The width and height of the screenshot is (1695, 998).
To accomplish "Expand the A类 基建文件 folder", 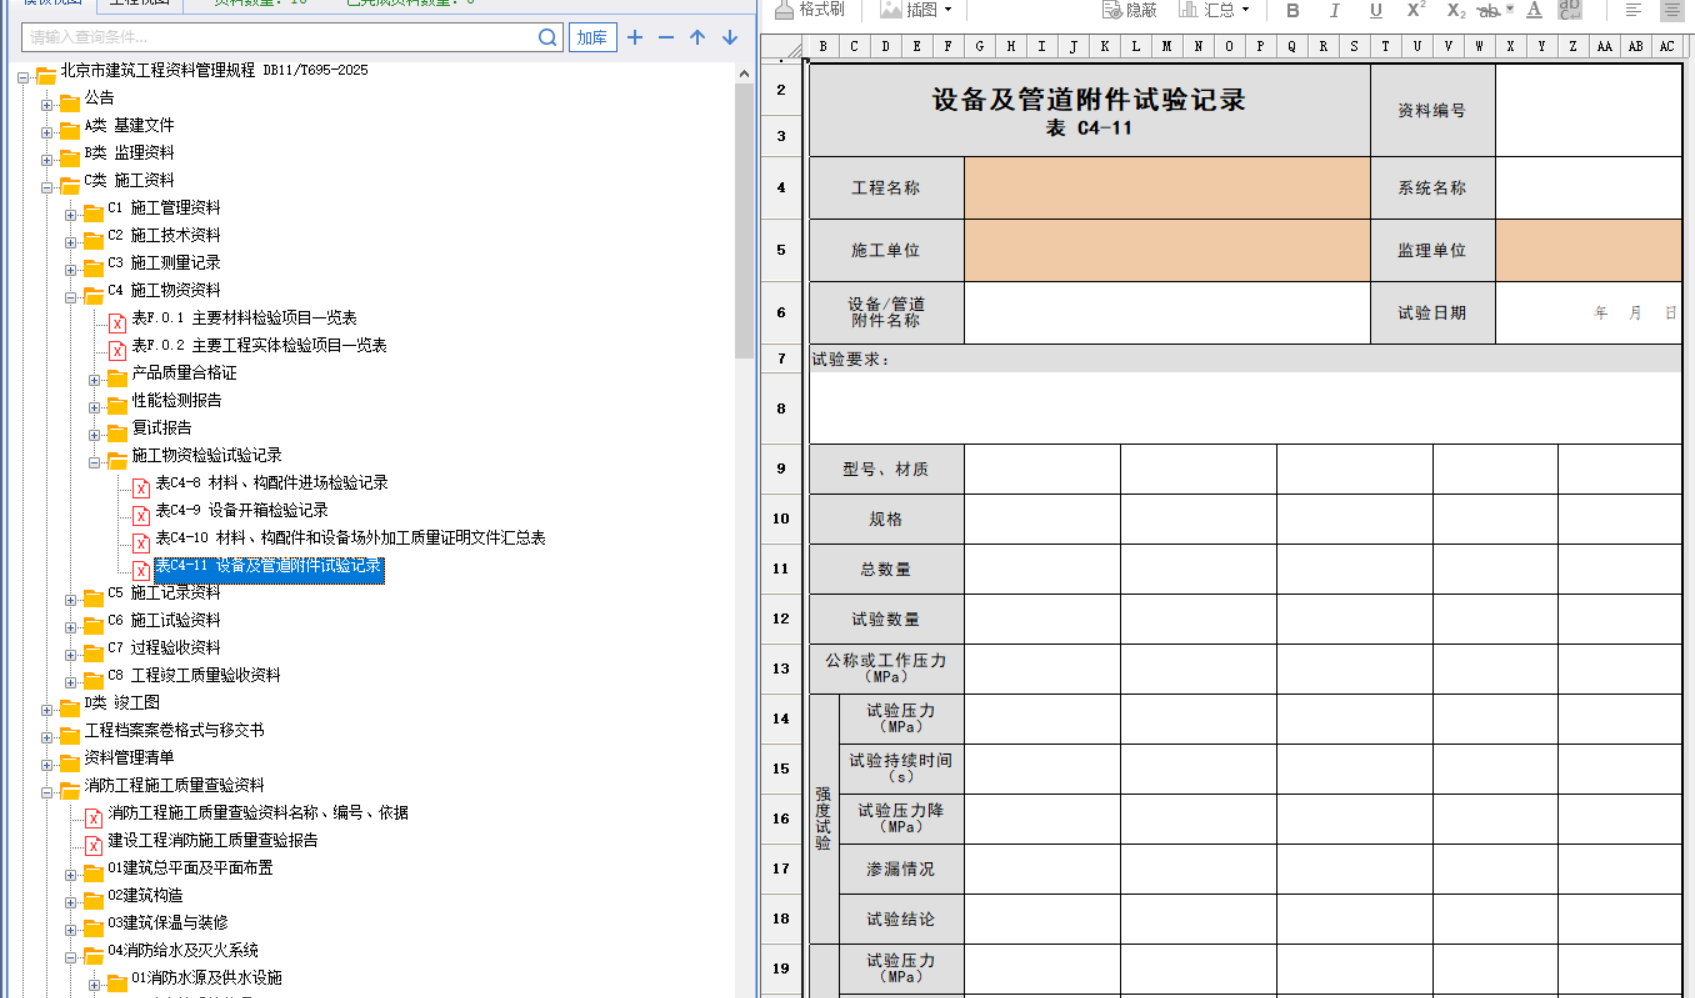I will [x=47, y=132].
